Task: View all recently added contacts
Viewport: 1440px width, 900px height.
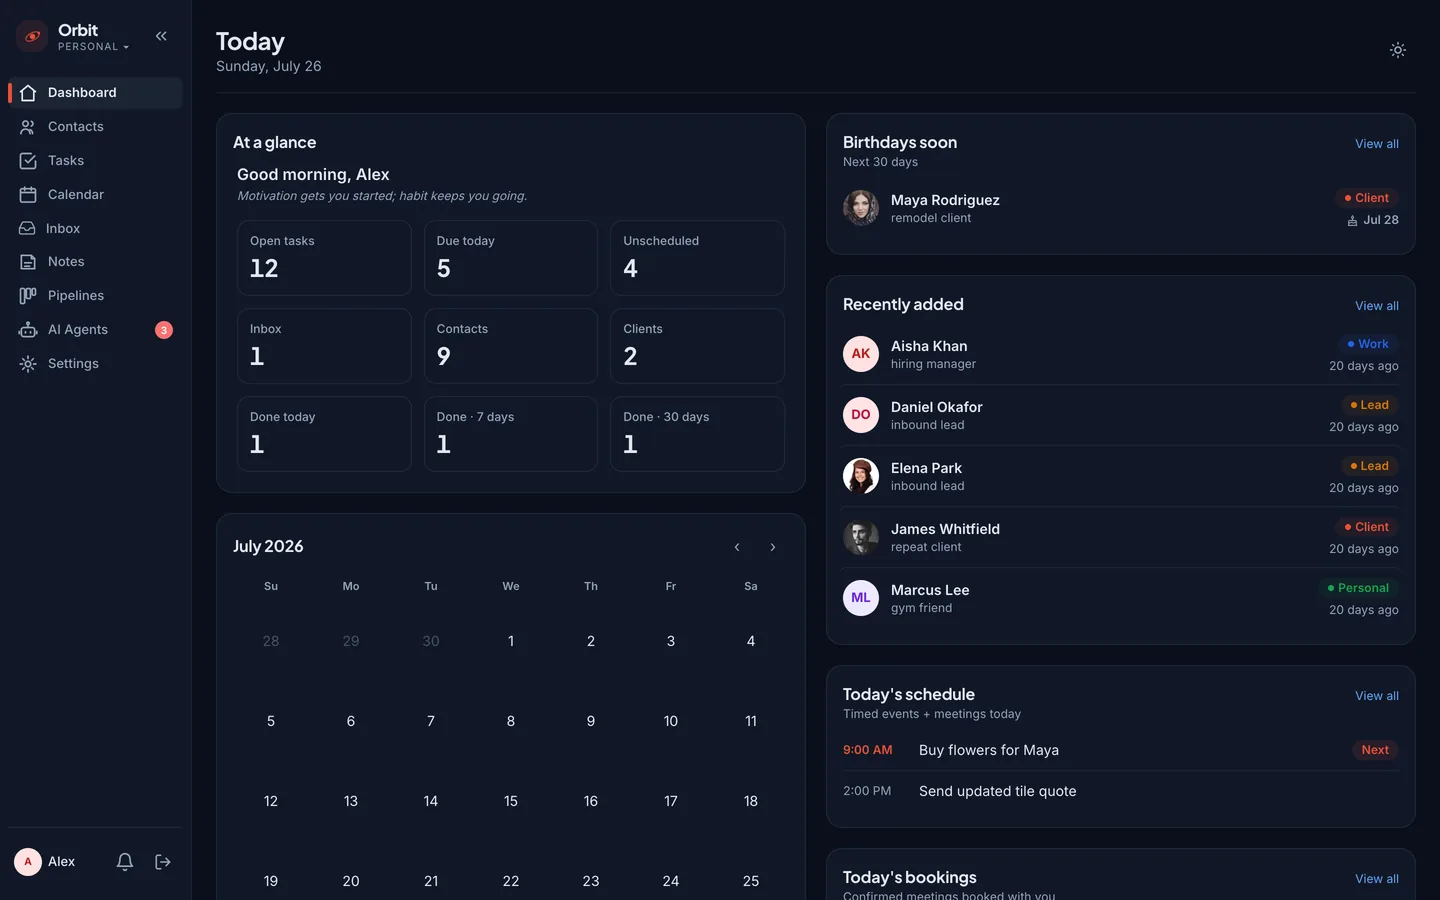Action: [x=1377, y=306]
